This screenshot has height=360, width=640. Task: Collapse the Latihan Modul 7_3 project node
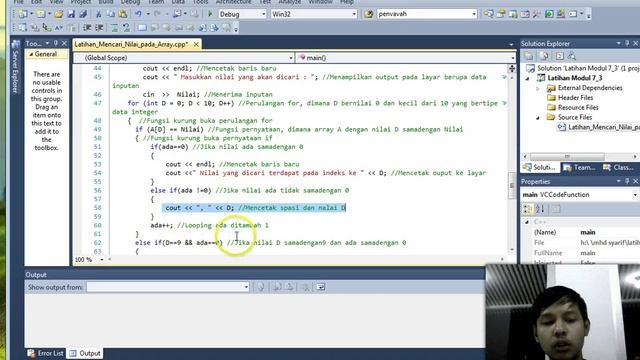click(x=527, y=78)
